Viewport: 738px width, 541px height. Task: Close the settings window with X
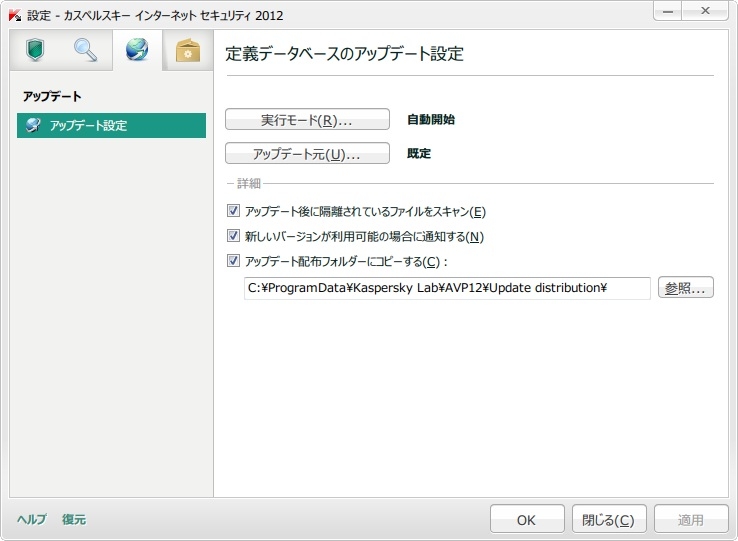coord(705,11)
